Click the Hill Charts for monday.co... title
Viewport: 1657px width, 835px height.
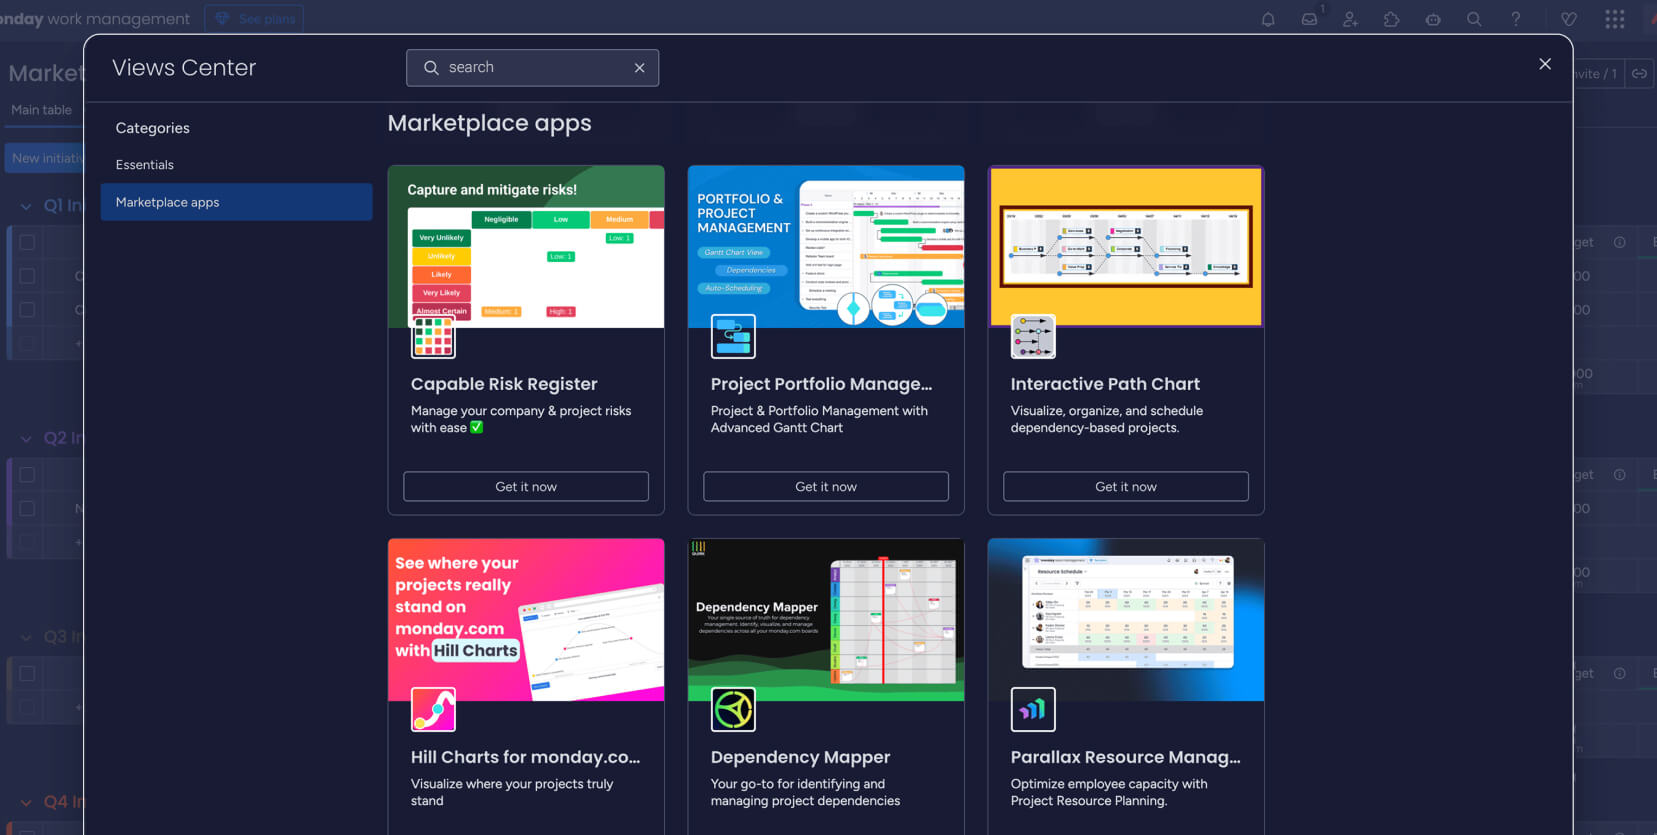525,757
